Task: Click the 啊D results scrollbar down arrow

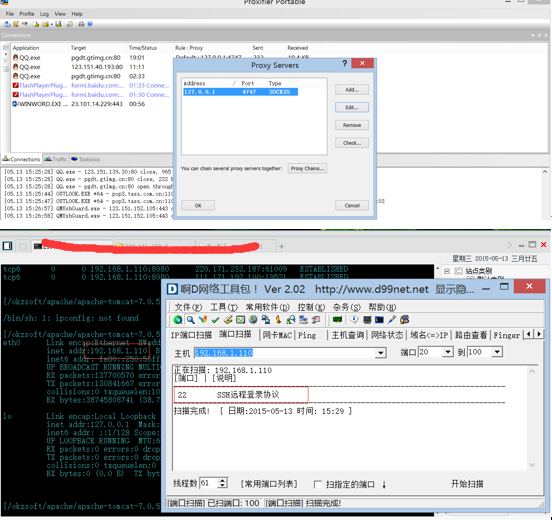Action: pos(532,465)
